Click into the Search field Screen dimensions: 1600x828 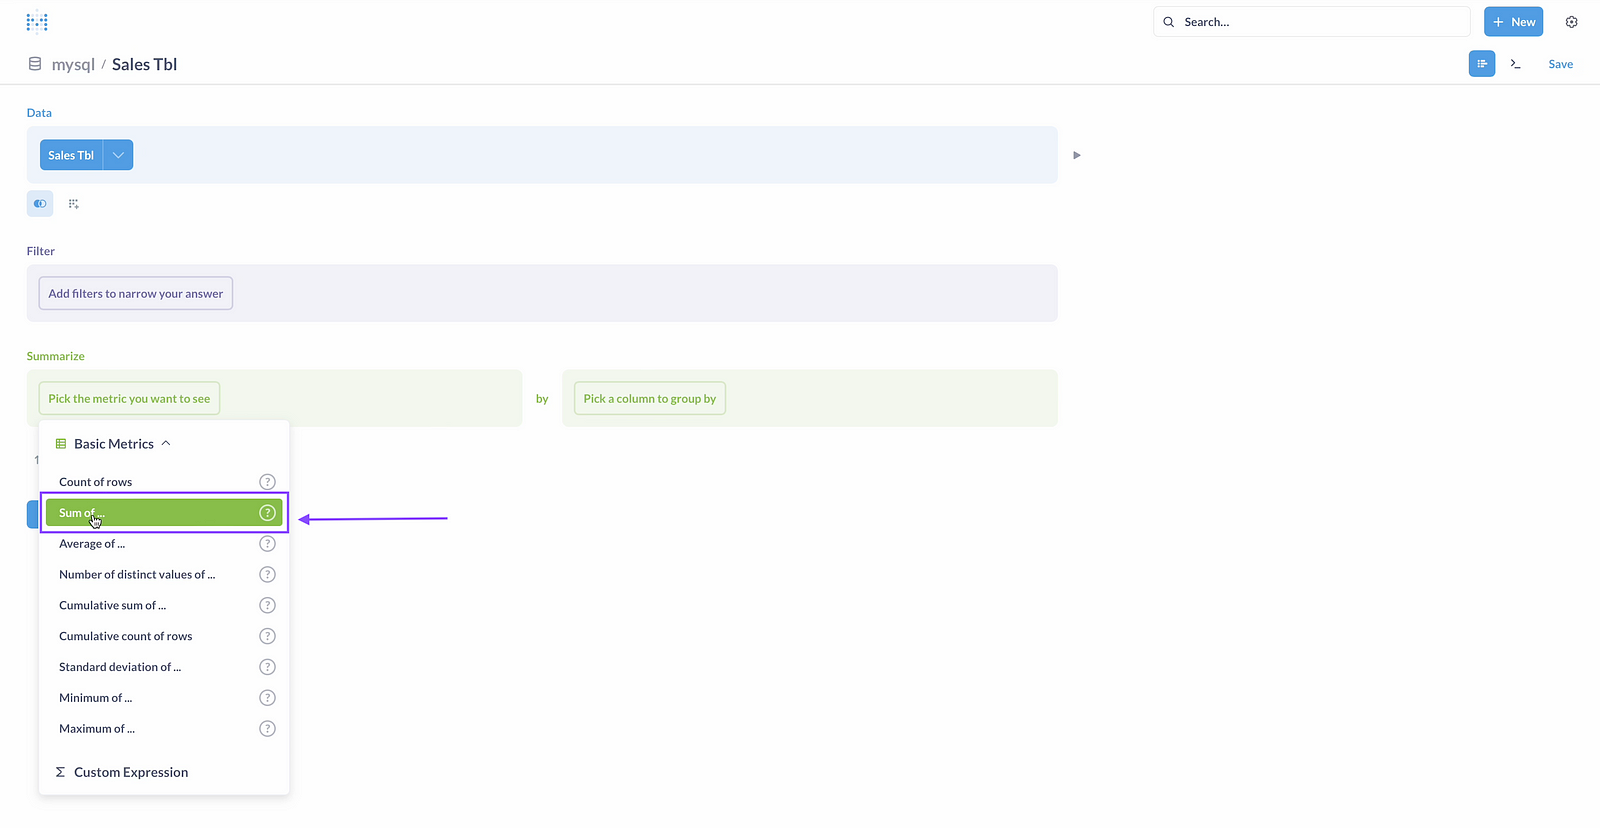1320,22
